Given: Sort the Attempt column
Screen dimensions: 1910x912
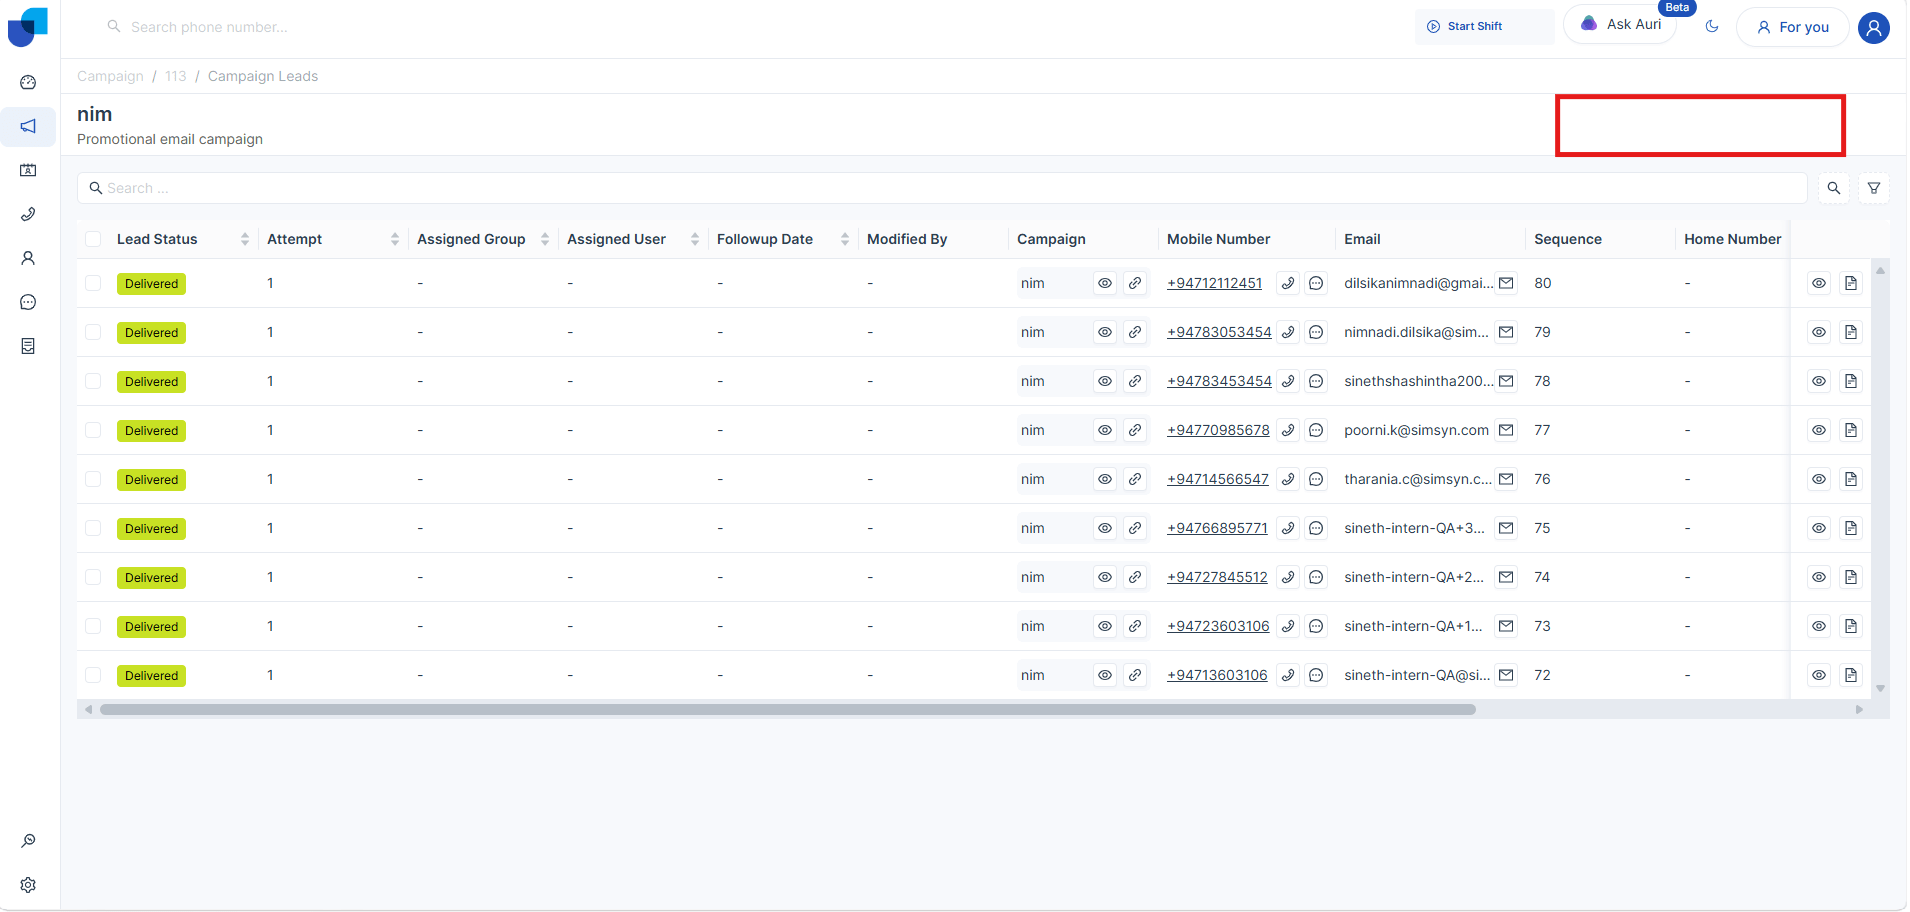Looking at the screenshot, I should coord(395,239).
